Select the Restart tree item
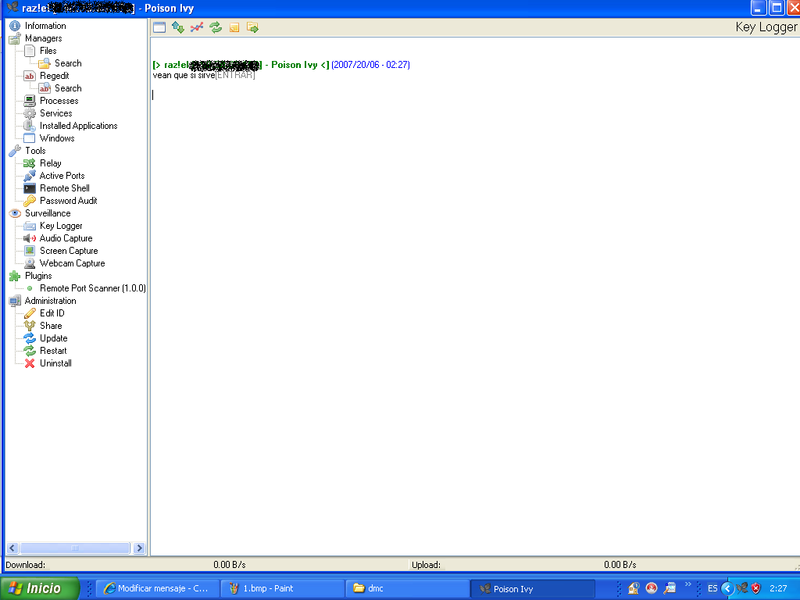The height and width of the screenshot is (600, 800). (x=53, y=351)
